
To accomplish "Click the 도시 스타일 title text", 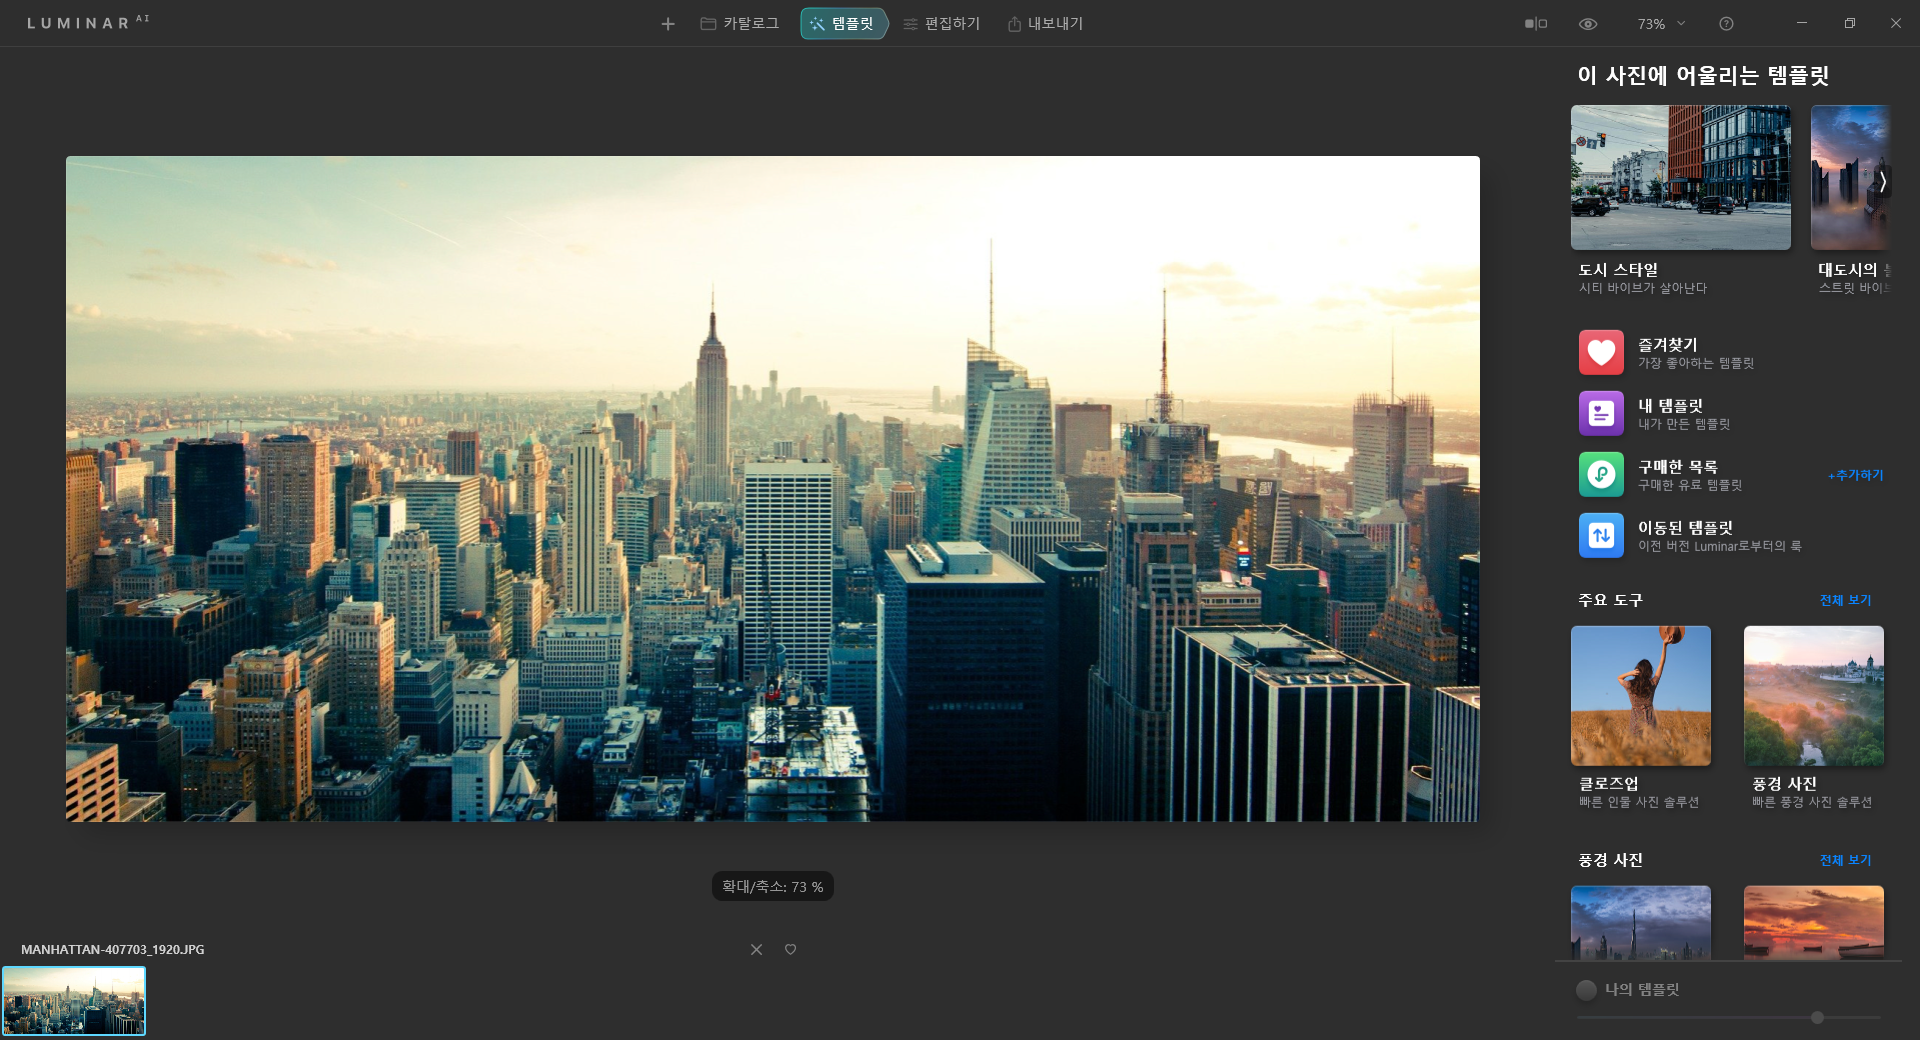I will (x=1618, y=269).
